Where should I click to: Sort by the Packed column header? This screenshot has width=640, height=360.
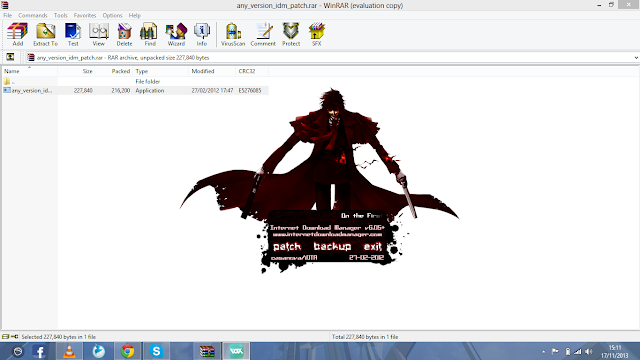point(113,71)
